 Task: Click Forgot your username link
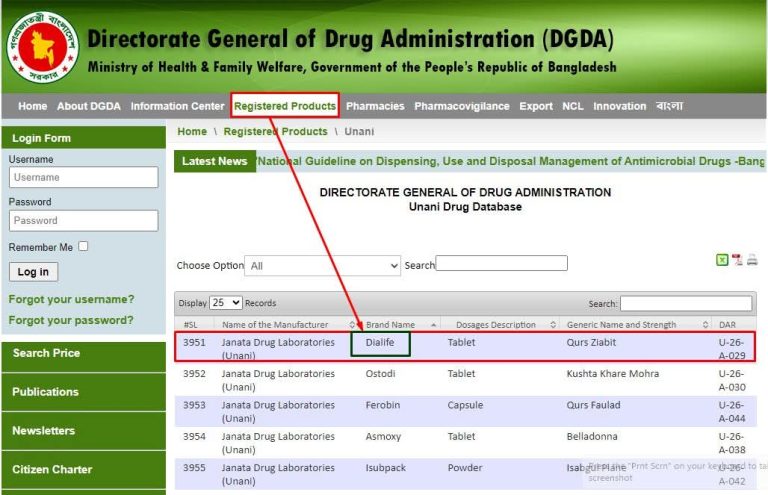pyautogui.click(x=71, y=299)
